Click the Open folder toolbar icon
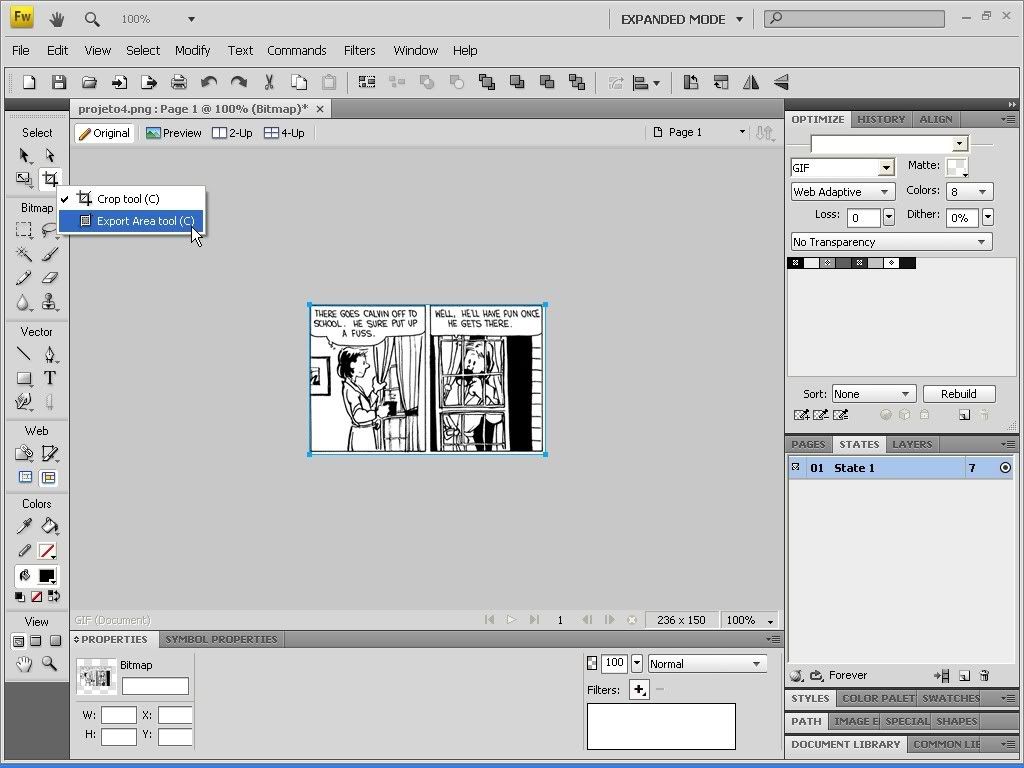 pos(89,82)
